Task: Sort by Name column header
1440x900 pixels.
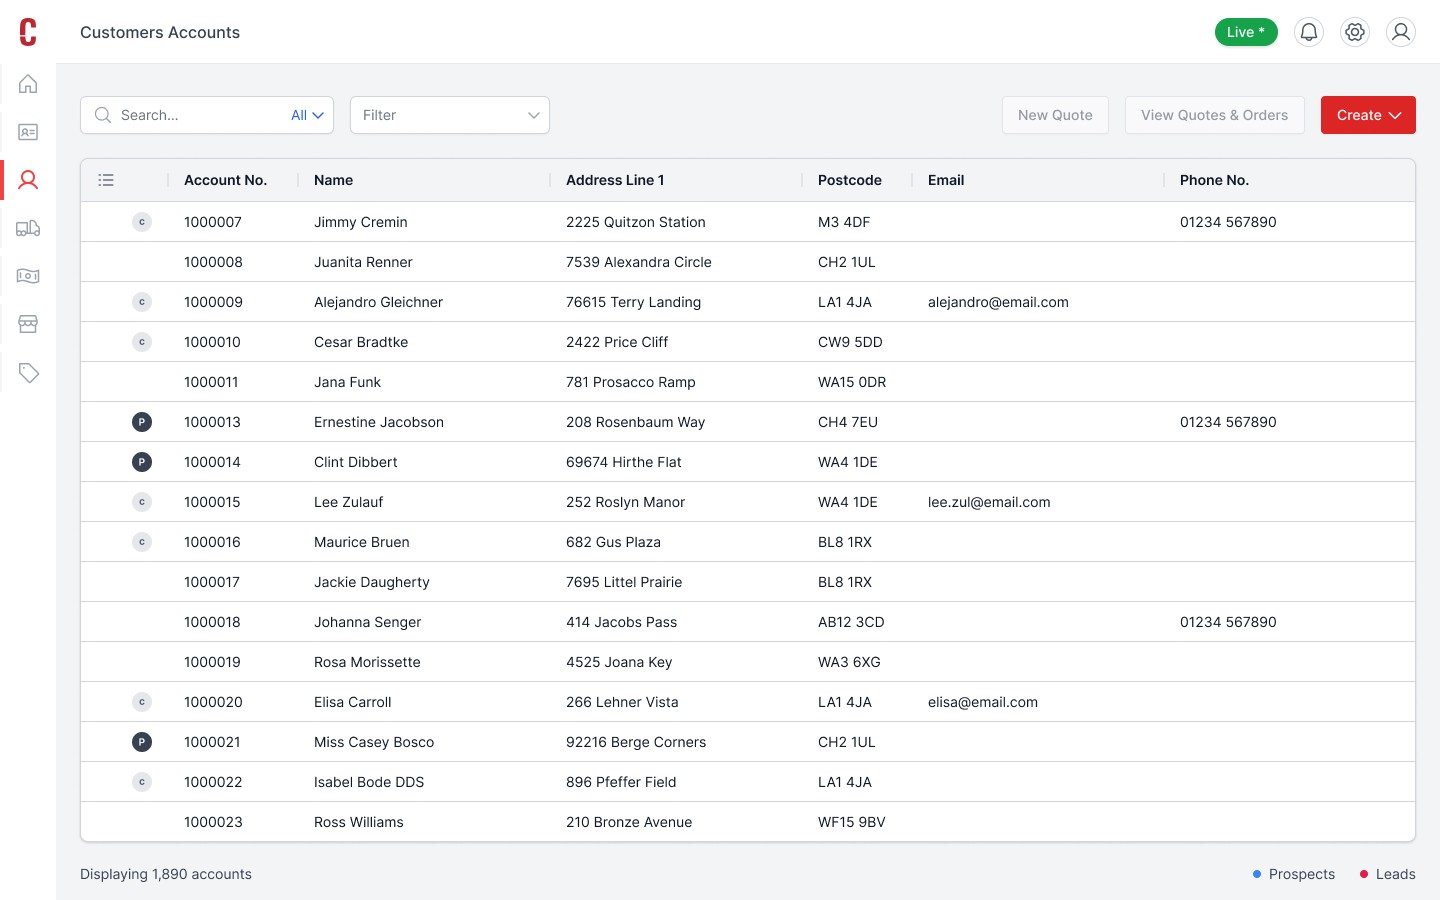Action: (x=333, y=180)
